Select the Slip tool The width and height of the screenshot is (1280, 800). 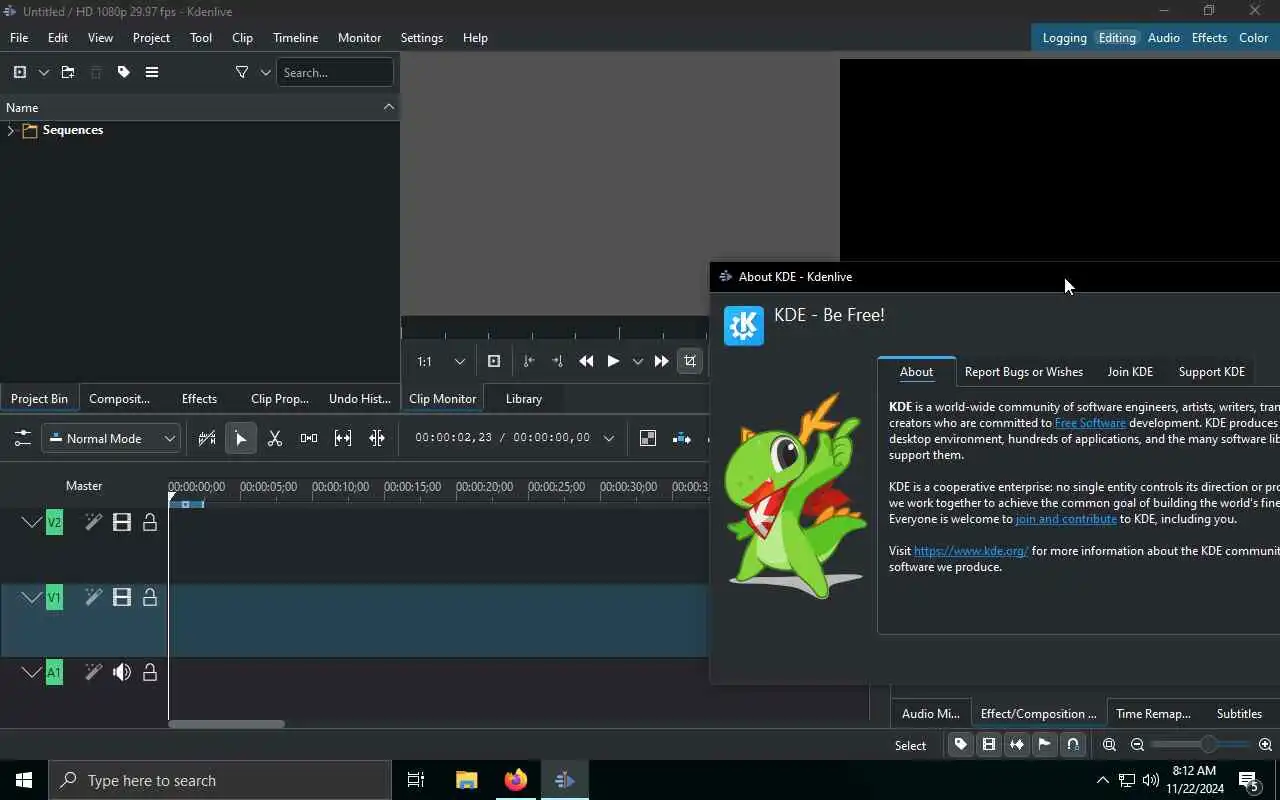pyautogui.click(x=343, y=438)
